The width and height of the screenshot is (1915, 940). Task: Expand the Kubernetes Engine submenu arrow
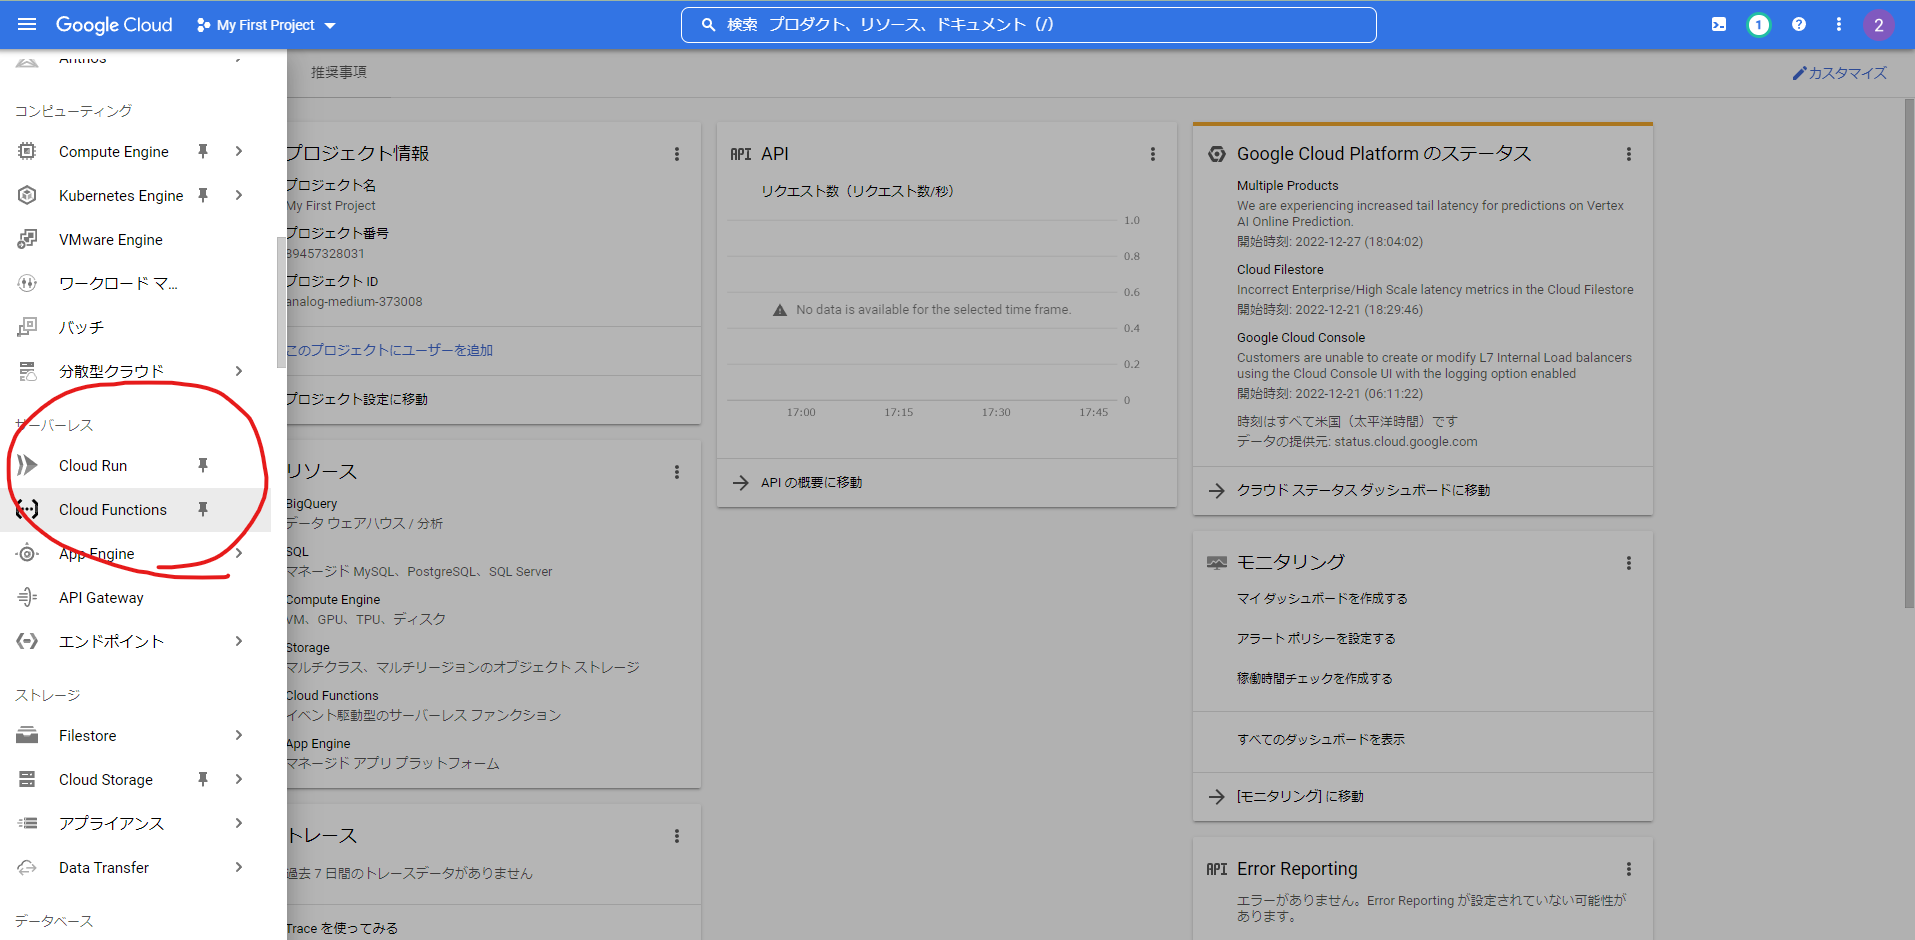pyautogui.click(x=239, y=195)
